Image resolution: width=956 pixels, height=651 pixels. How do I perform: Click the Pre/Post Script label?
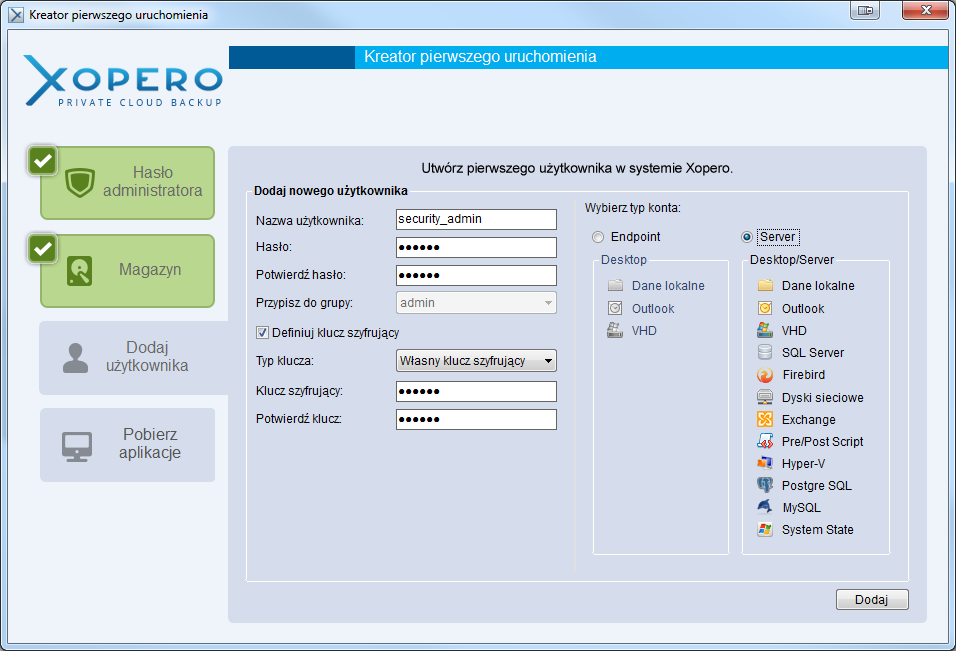click(822, 442)
